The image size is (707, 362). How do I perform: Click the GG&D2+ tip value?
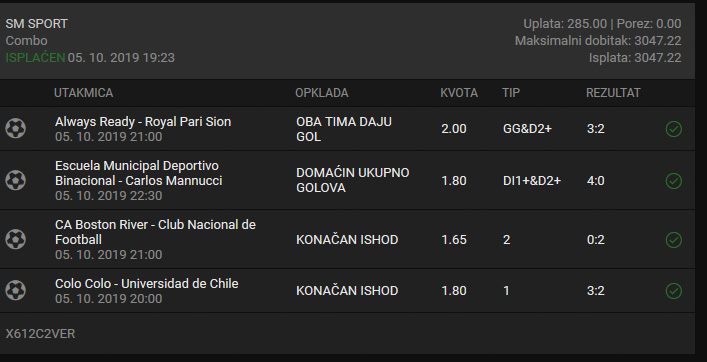pyautogui.click(x=527, y=129)
